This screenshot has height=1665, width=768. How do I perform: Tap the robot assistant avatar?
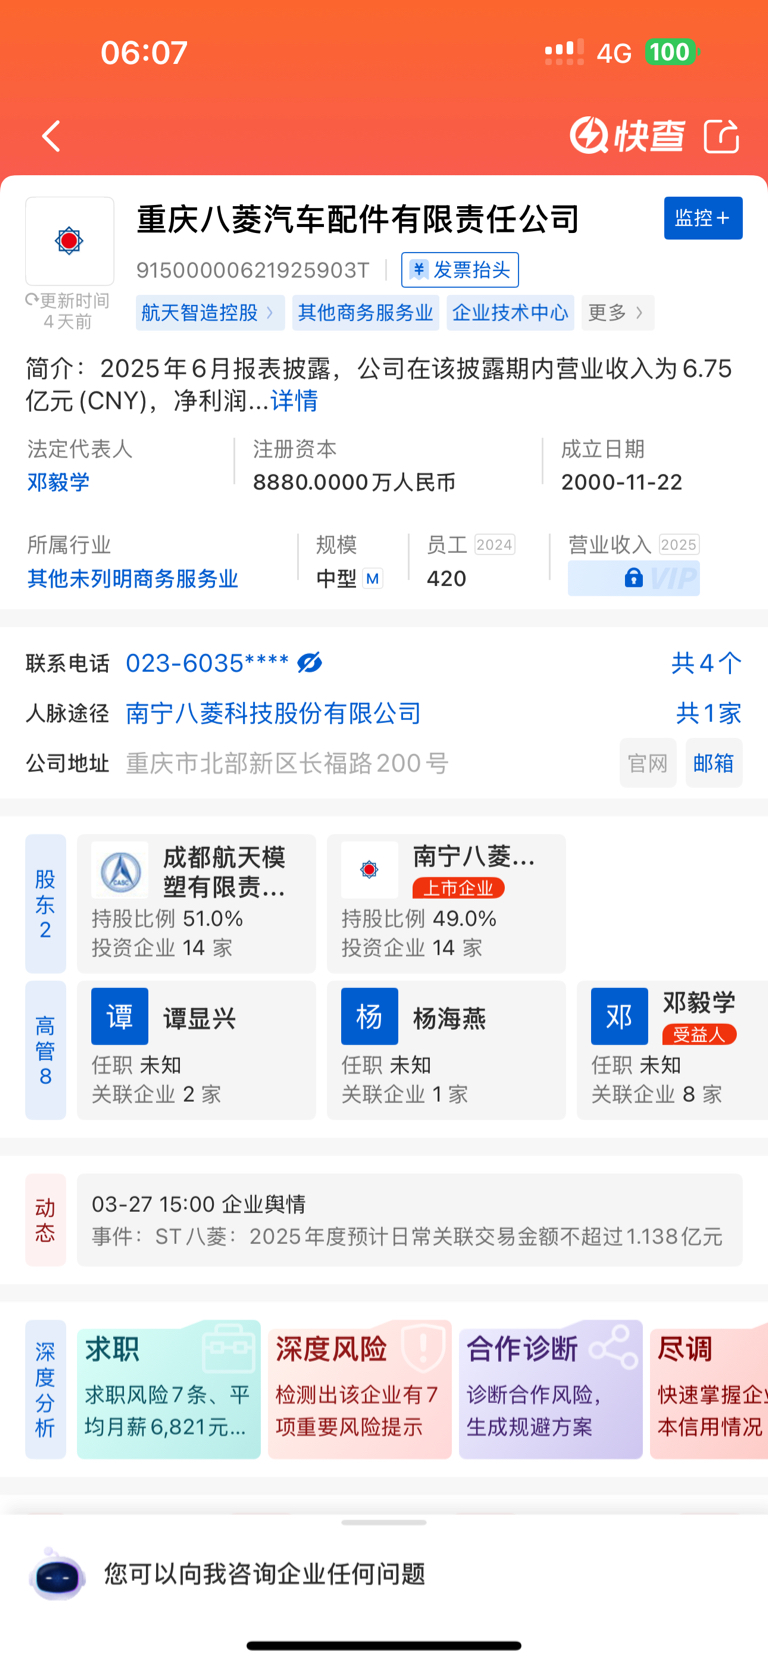coord(58,1574)
